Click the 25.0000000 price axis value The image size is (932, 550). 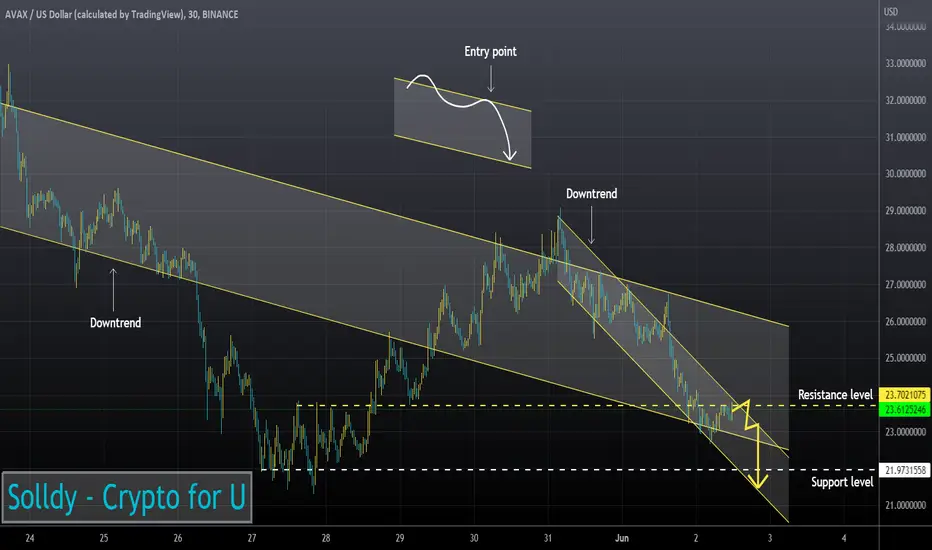coord(905,358)
